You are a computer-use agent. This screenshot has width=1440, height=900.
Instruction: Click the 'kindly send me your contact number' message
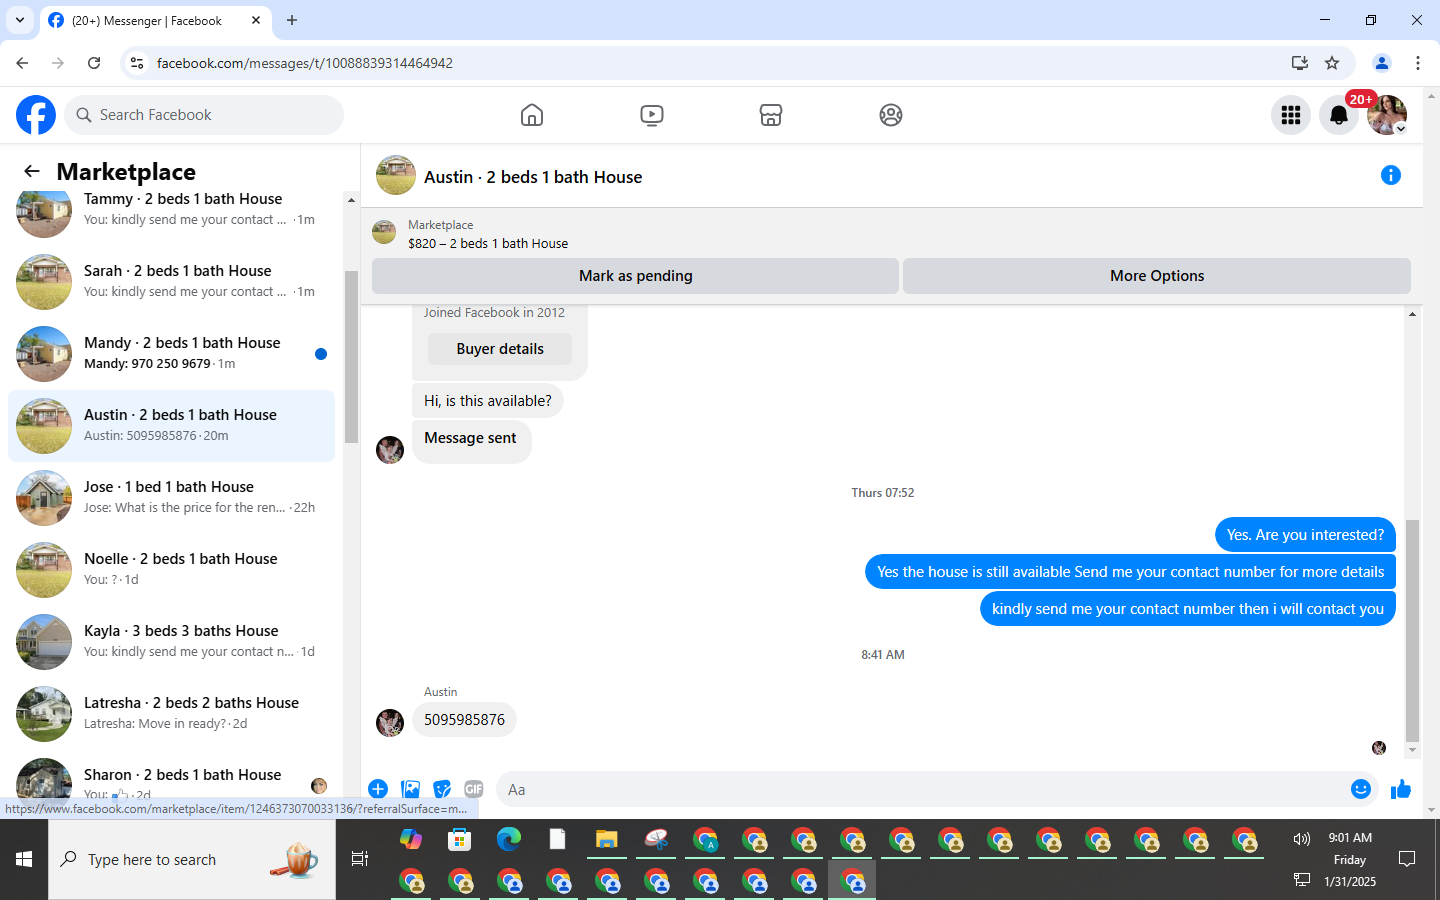1188,609
